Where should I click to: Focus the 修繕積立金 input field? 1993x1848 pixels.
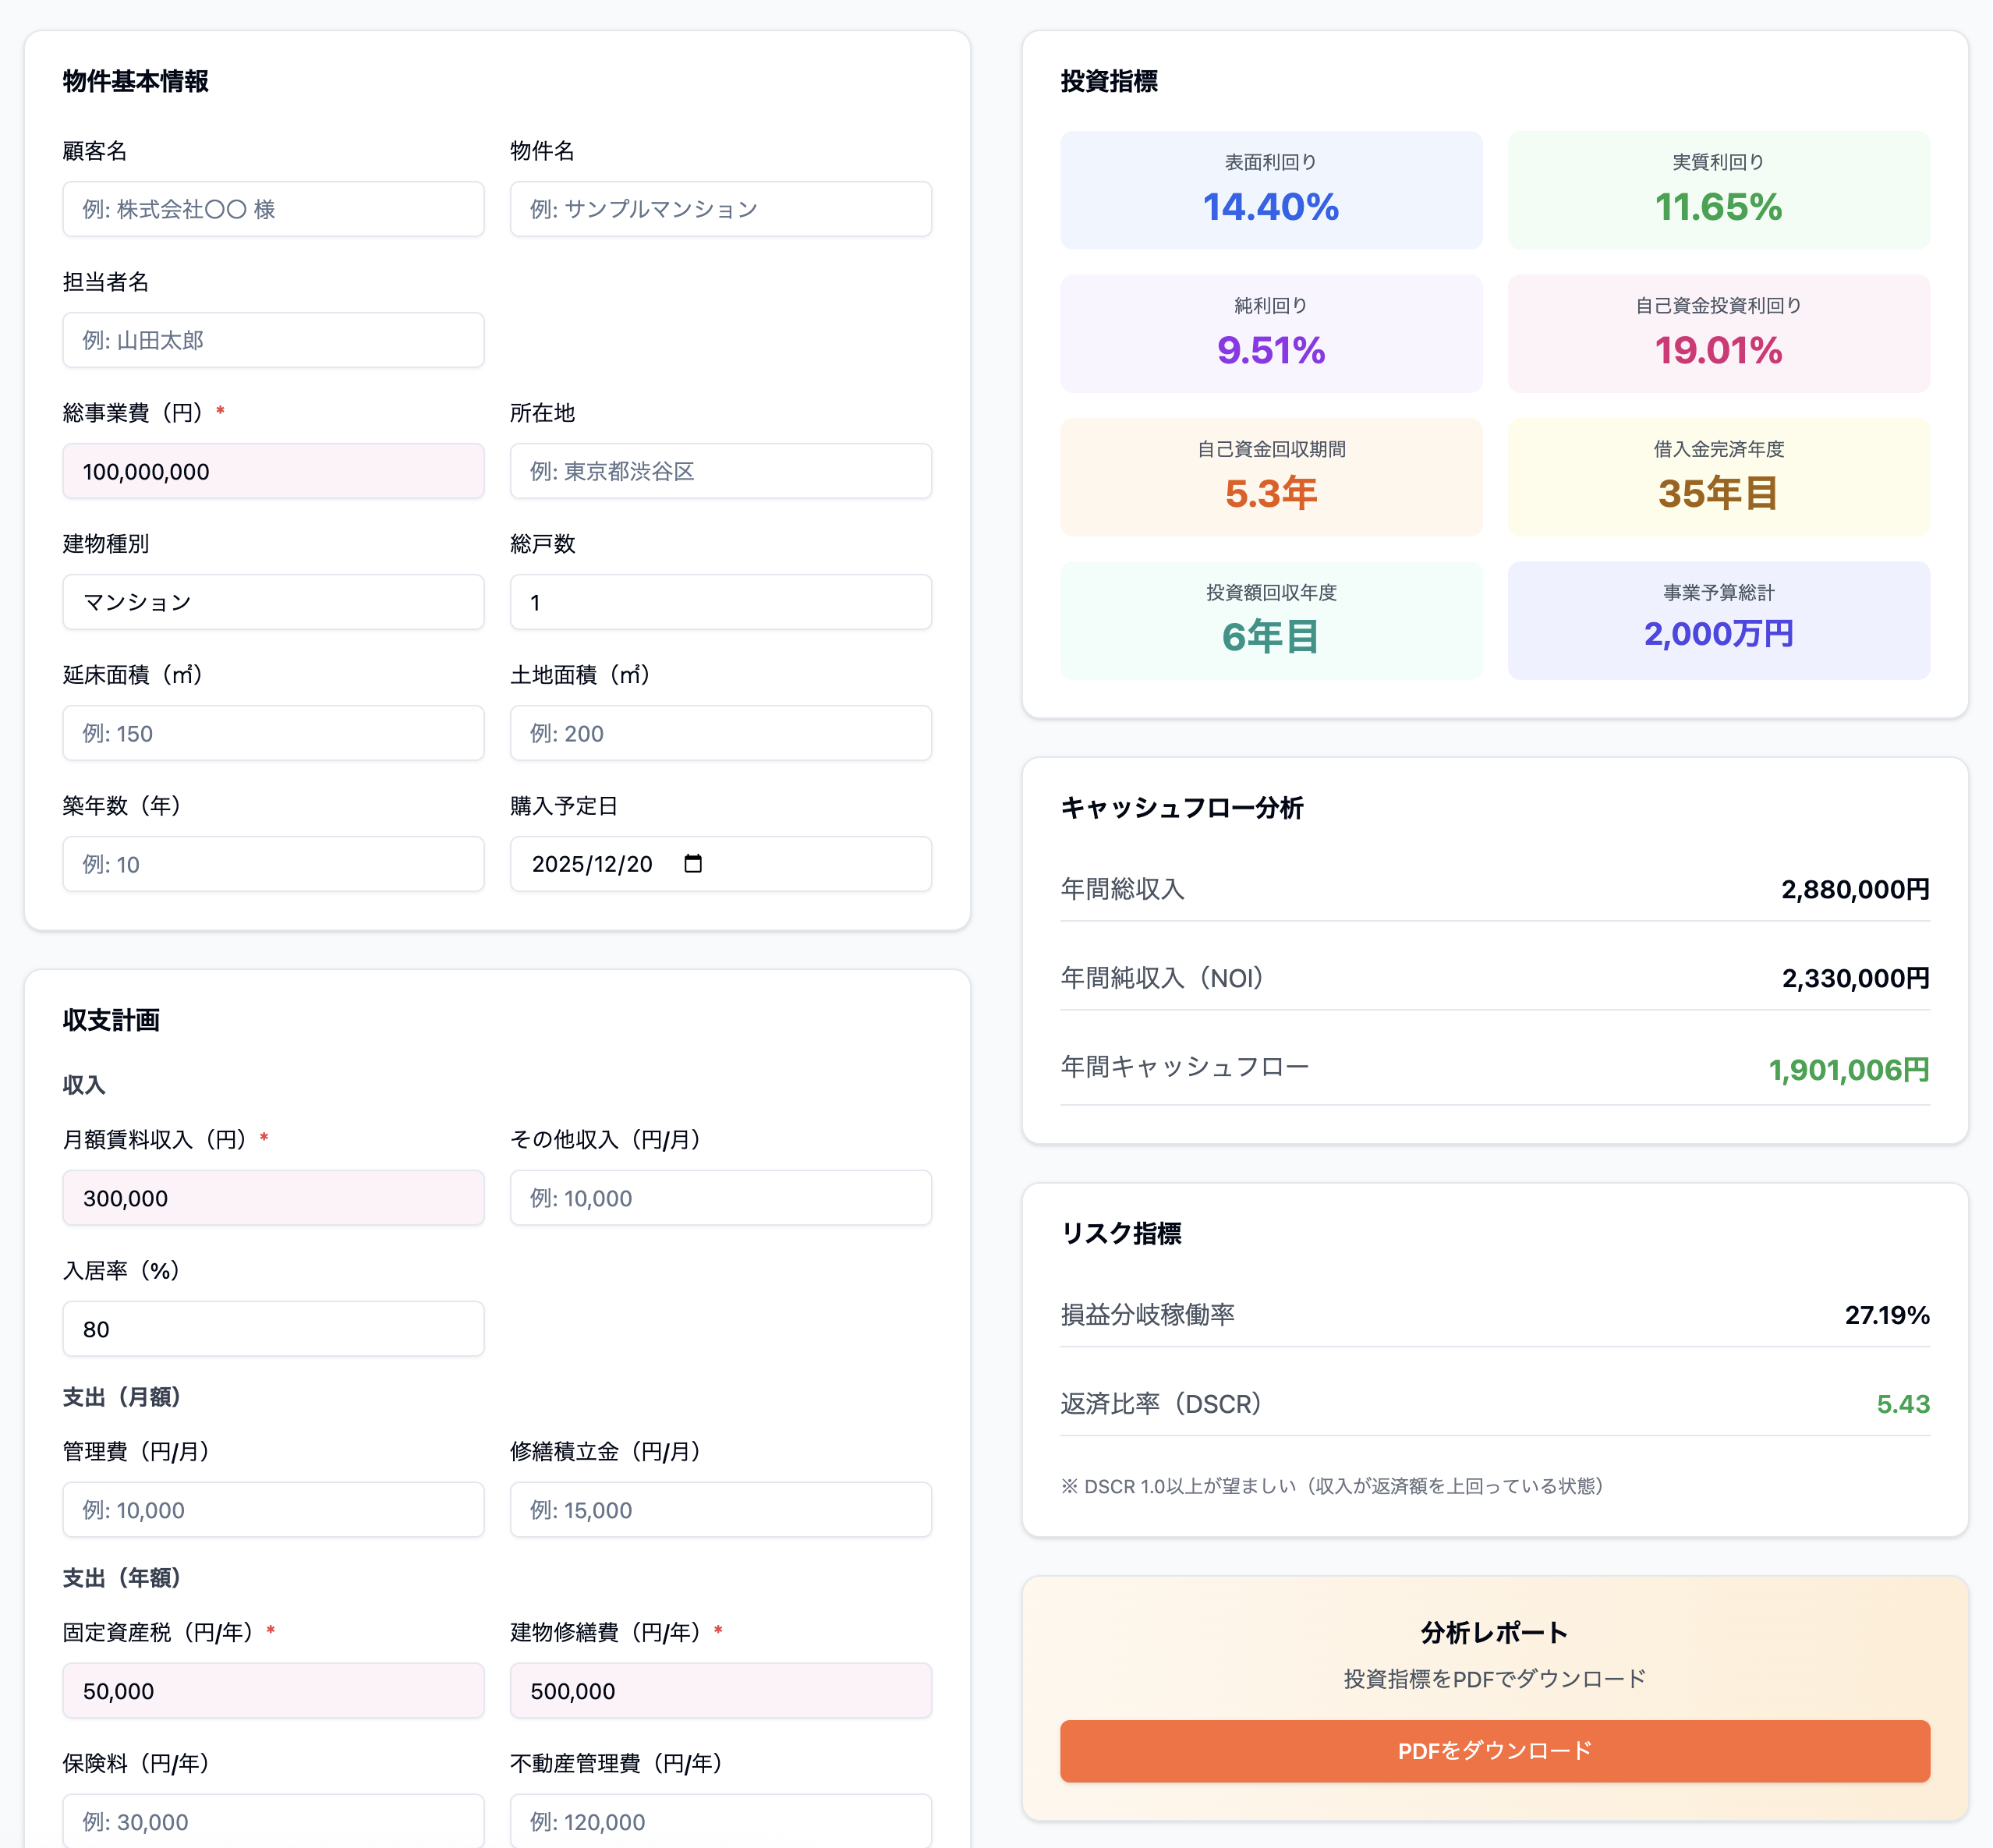720,1510
